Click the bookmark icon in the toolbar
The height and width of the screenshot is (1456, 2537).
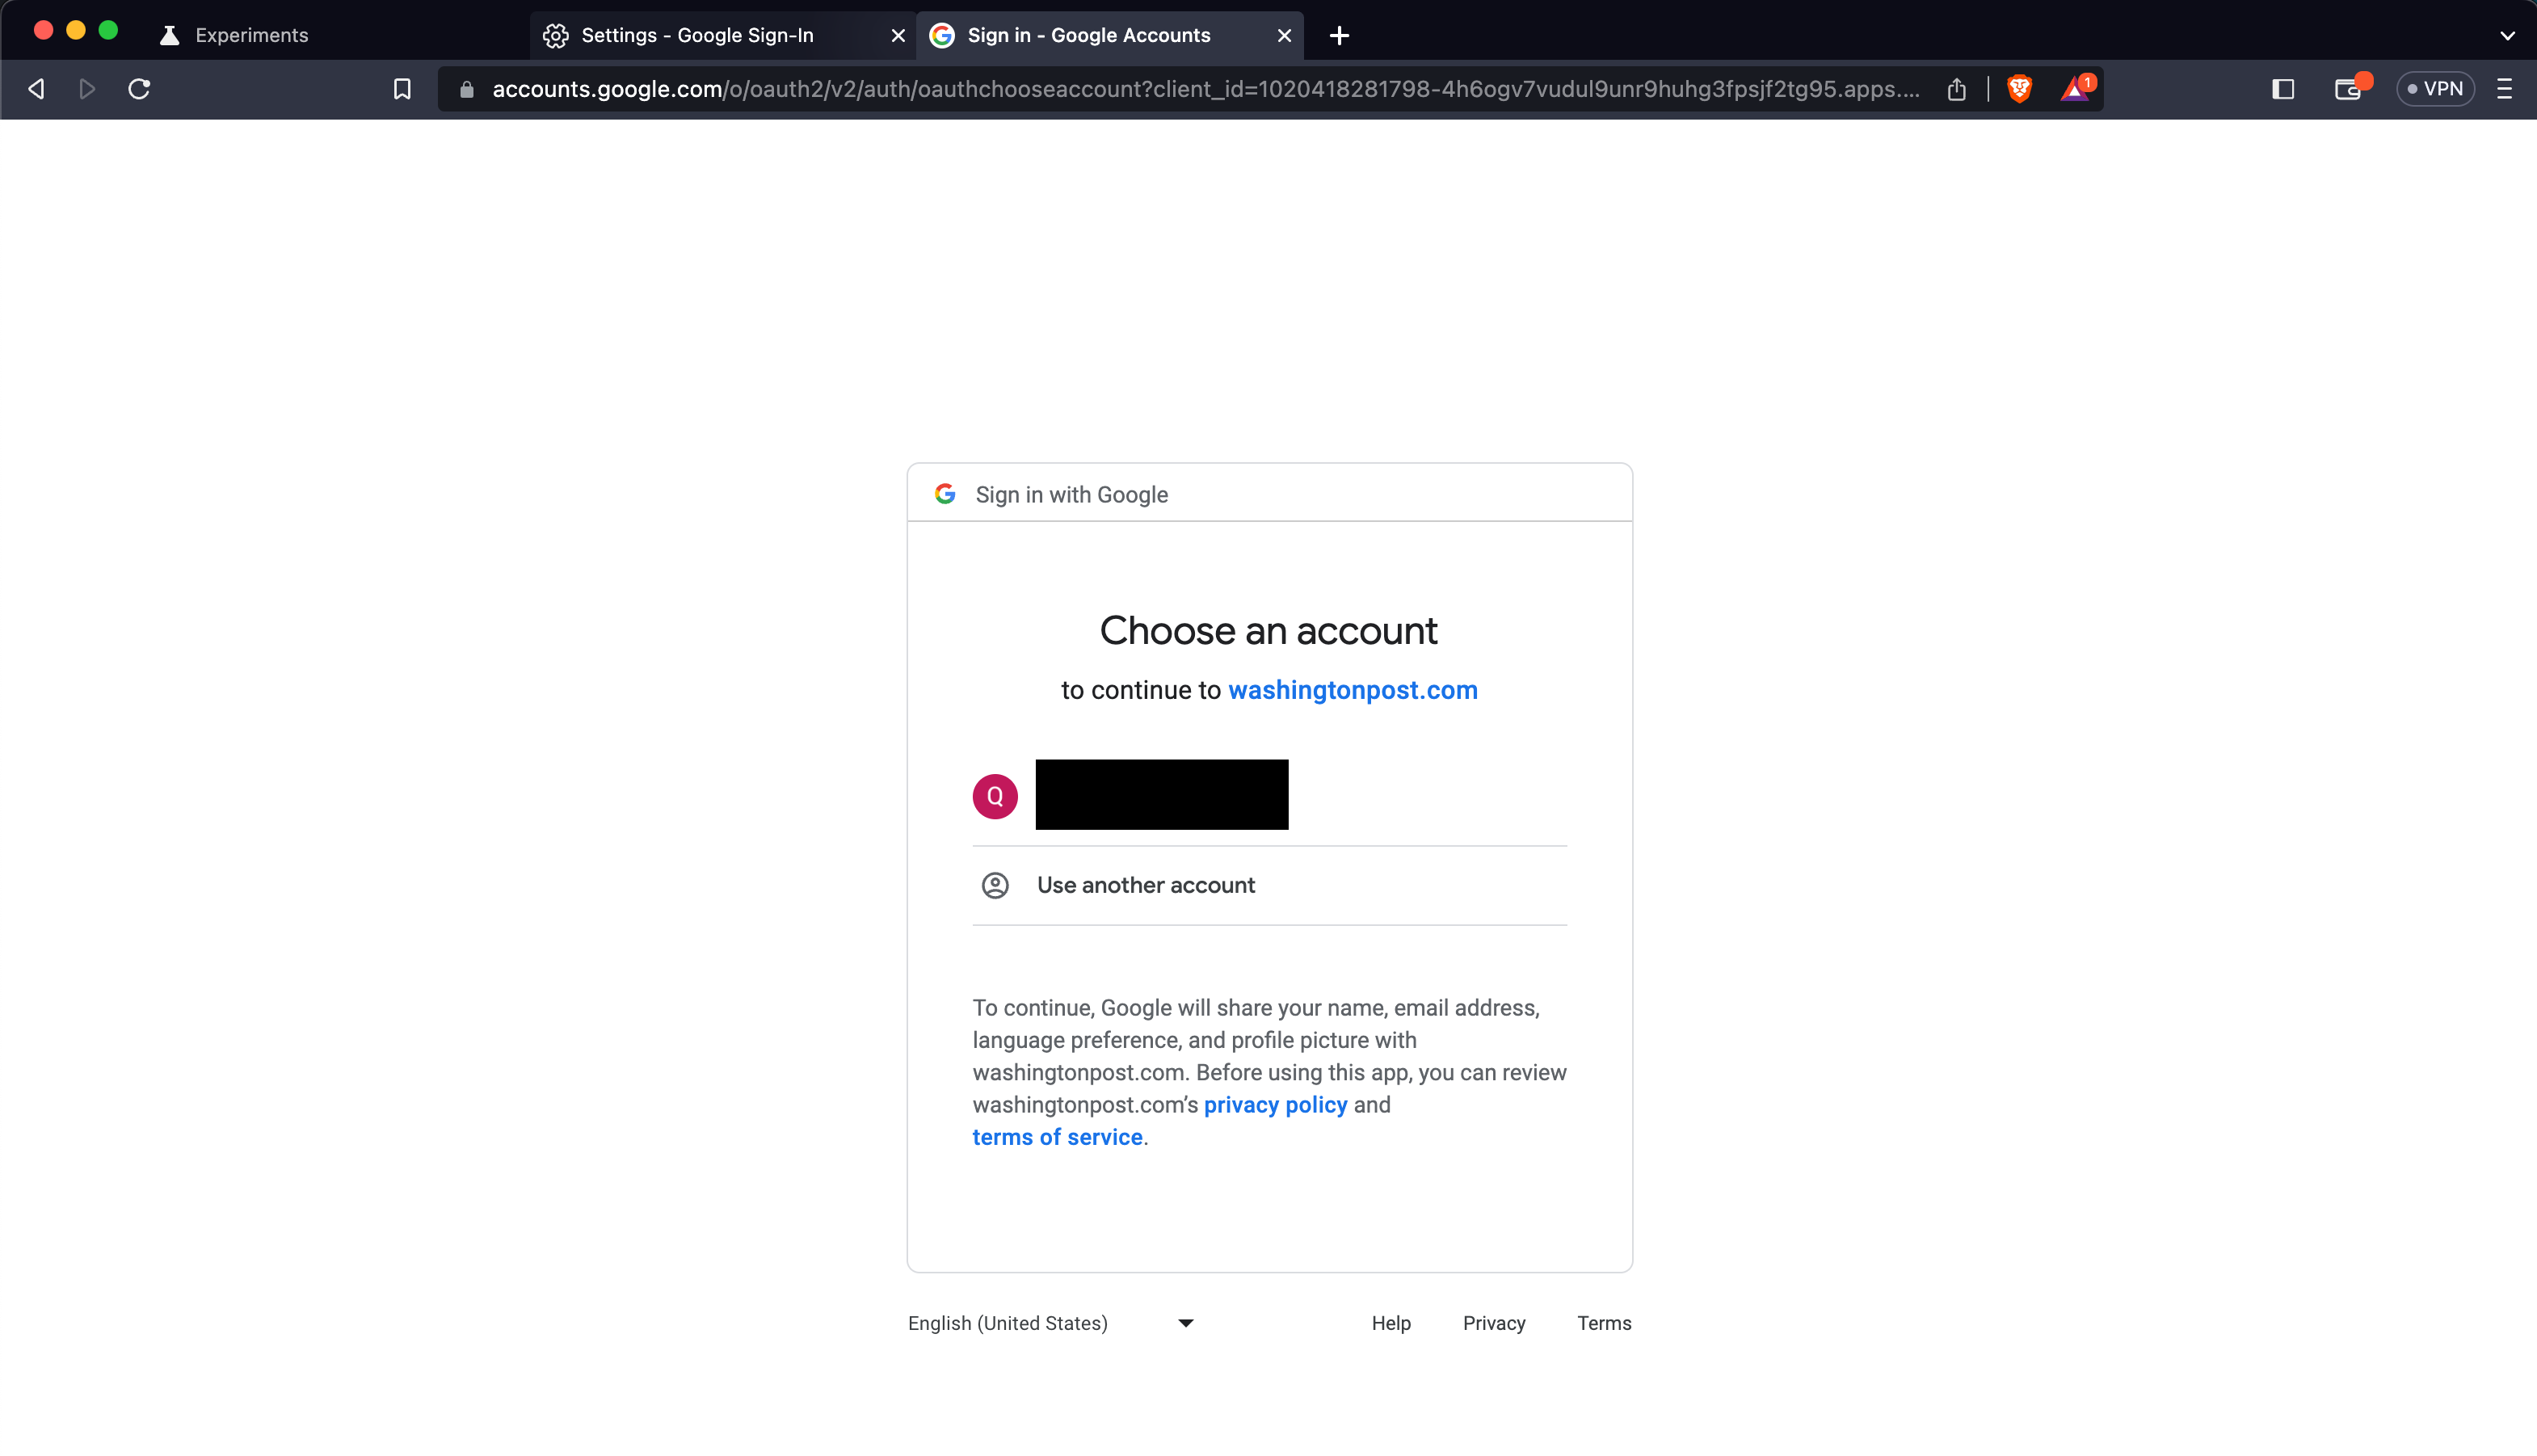[x=401, y=89]
